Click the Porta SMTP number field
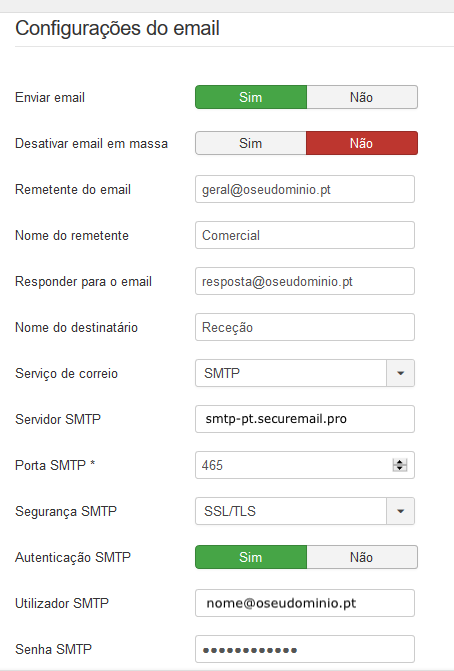The width and height of the screenshot is (454, 671). pyautogui.click(x=305, y=465)
